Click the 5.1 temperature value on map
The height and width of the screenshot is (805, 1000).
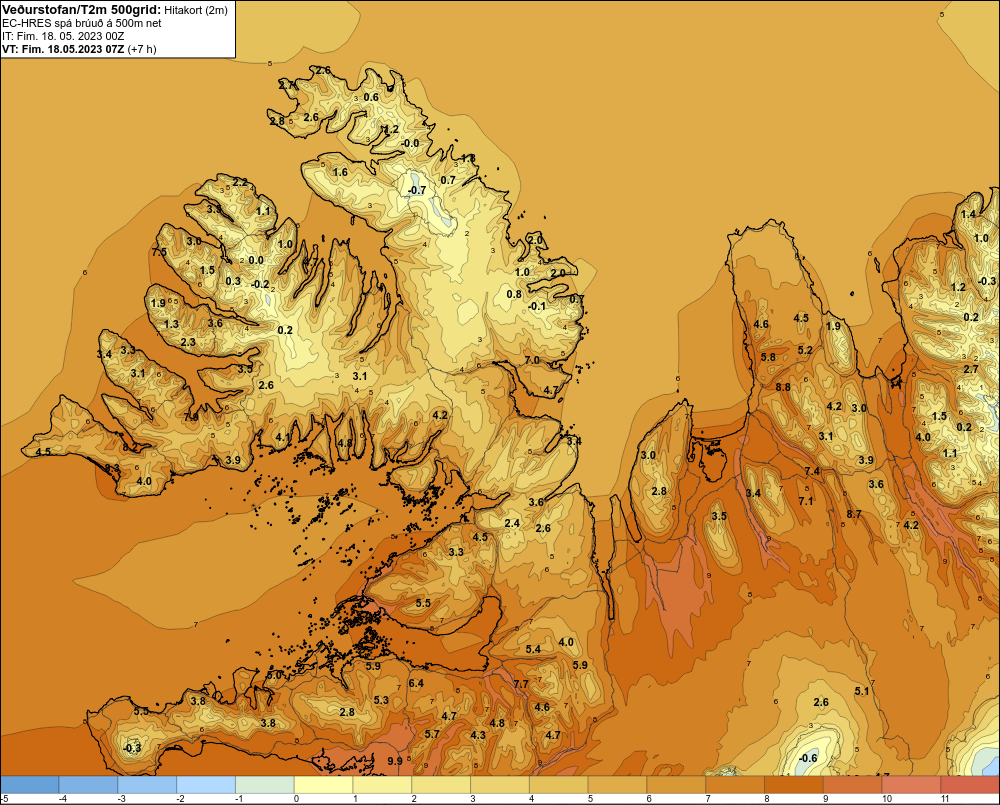click(x=862, y=691)
